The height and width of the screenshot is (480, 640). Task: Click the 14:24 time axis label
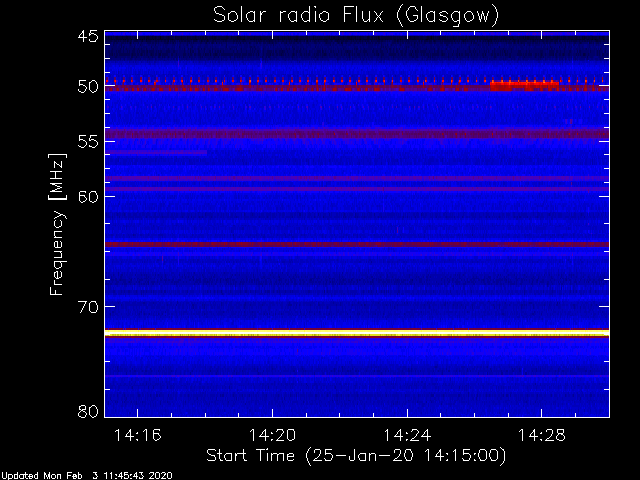pos(407,435)
